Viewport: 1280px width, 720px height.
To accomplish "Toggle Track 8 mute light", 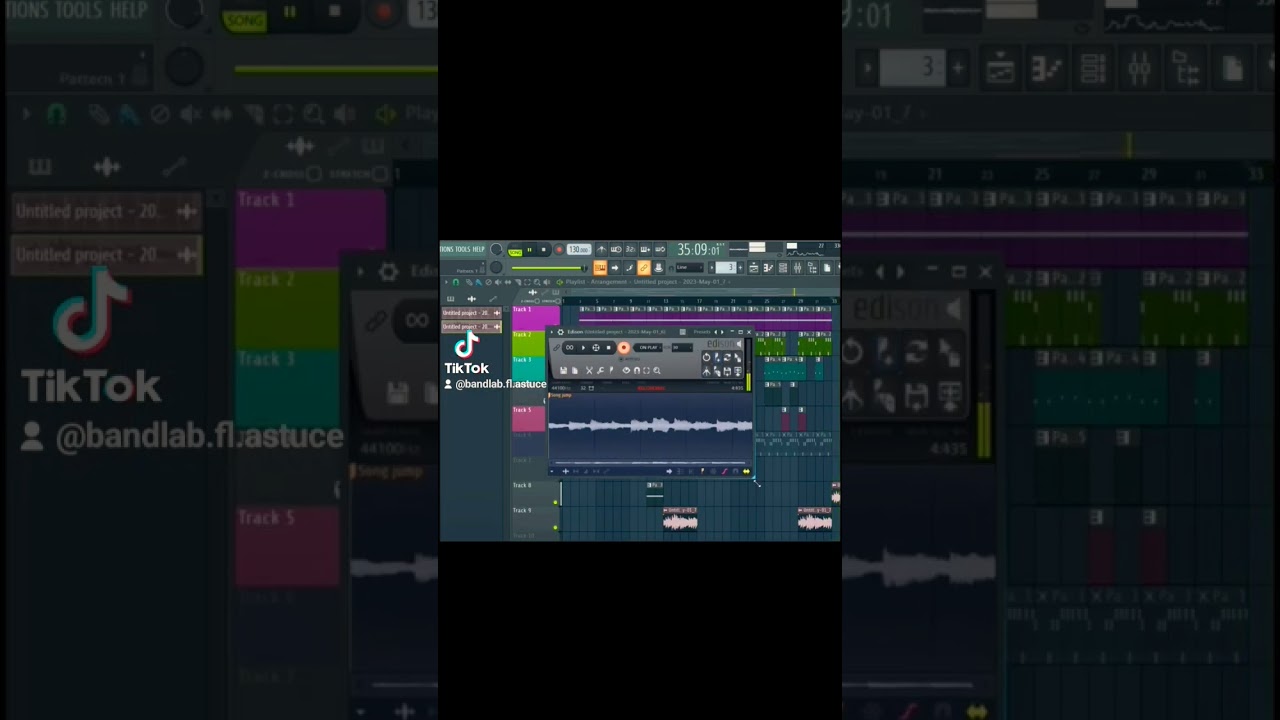I will click(556, 502).
